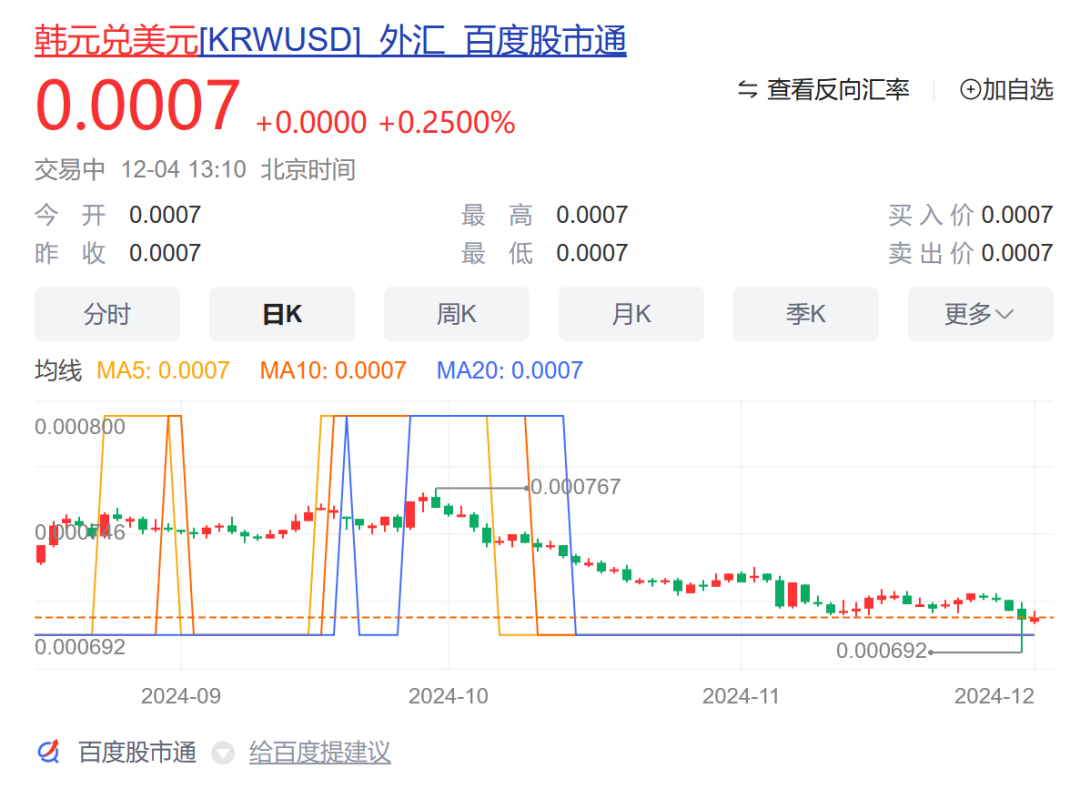Click the 0.000800 y-axis label
The width and height of the screenshot is (1080, 789).
pos(80,427)
